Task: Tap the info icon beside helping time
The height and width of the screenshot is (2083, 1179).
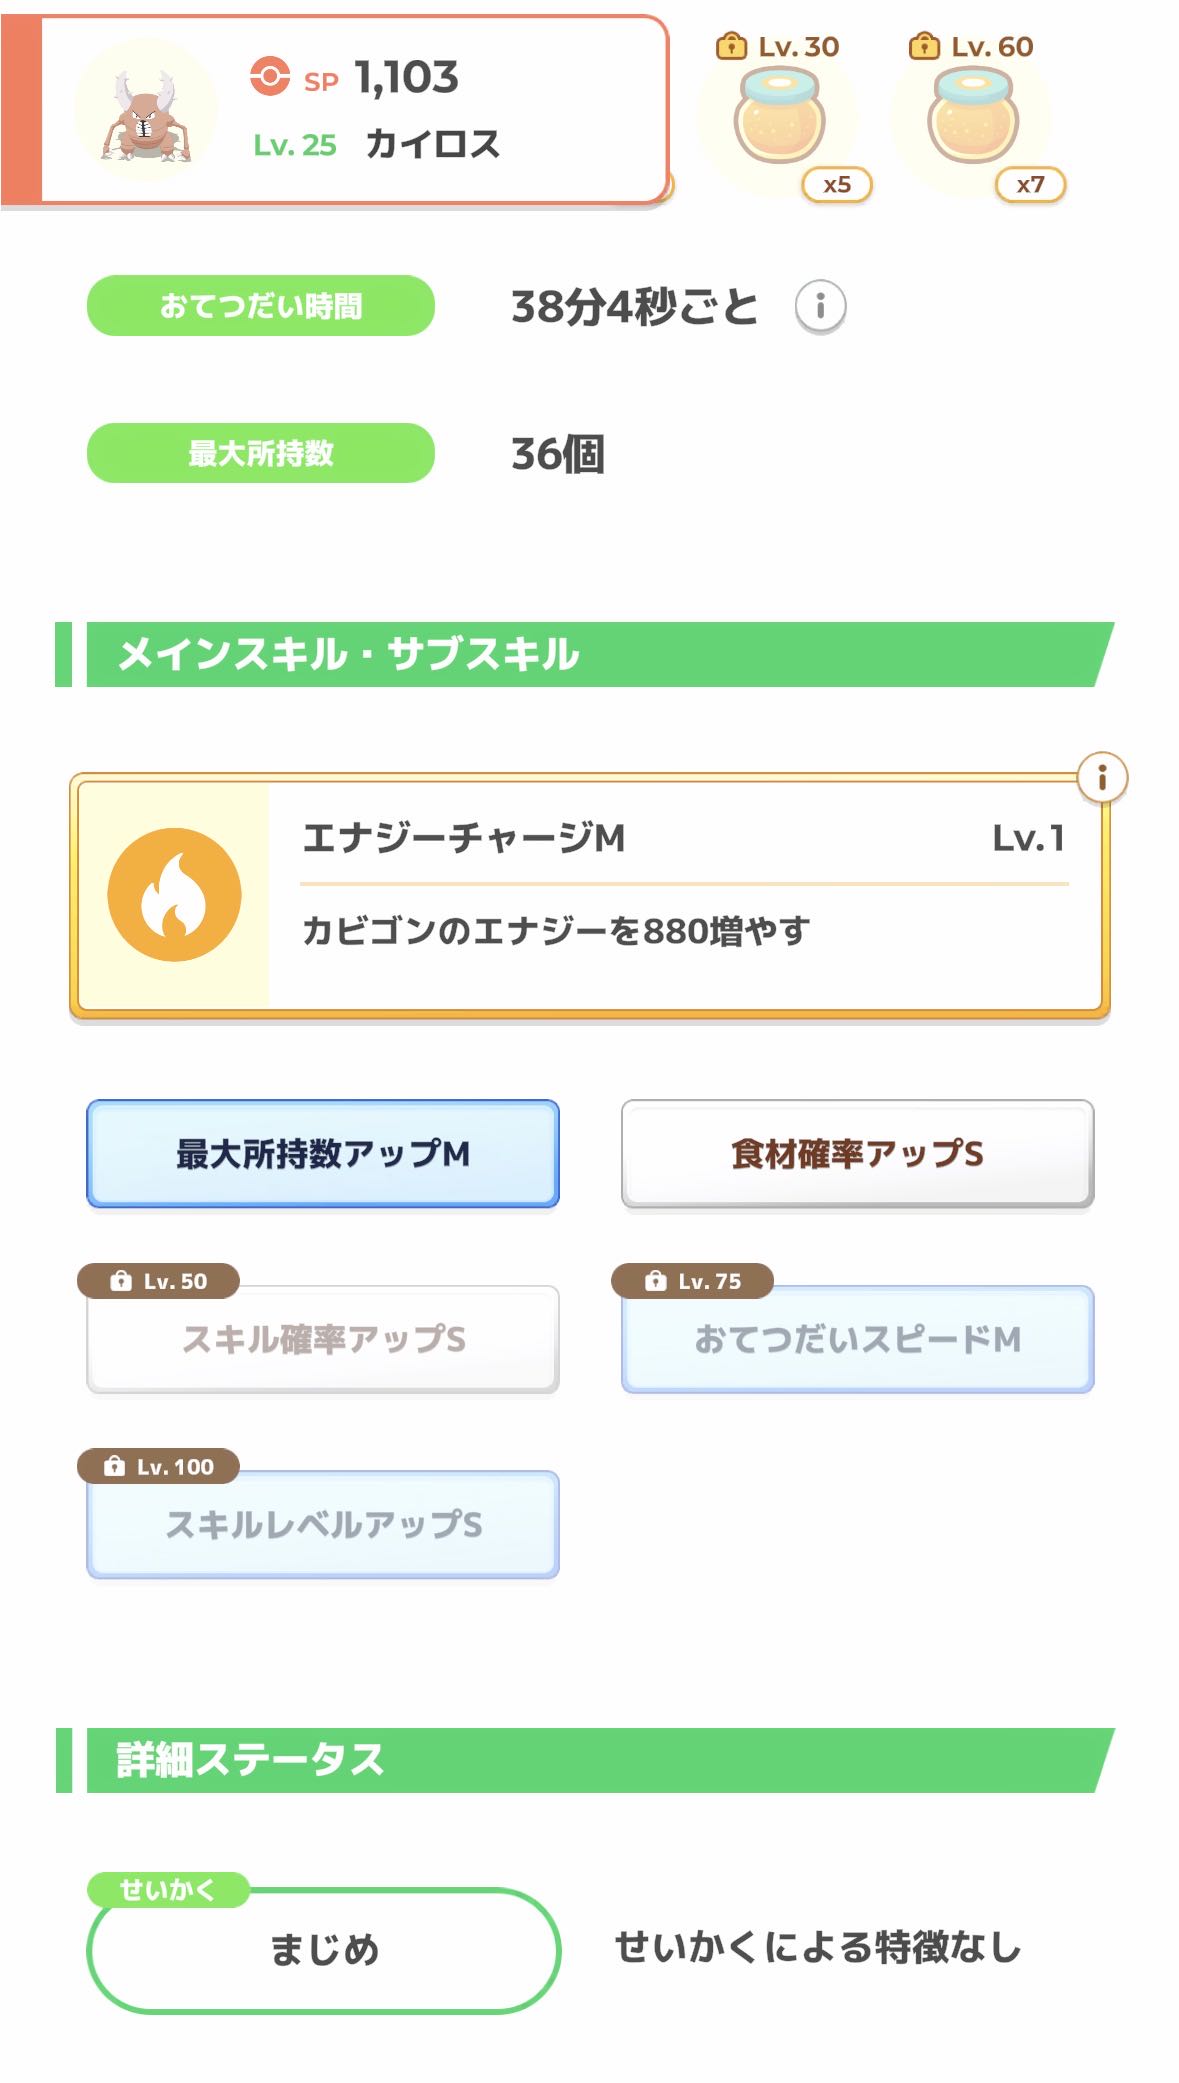Action: click(x=820, y=306)
